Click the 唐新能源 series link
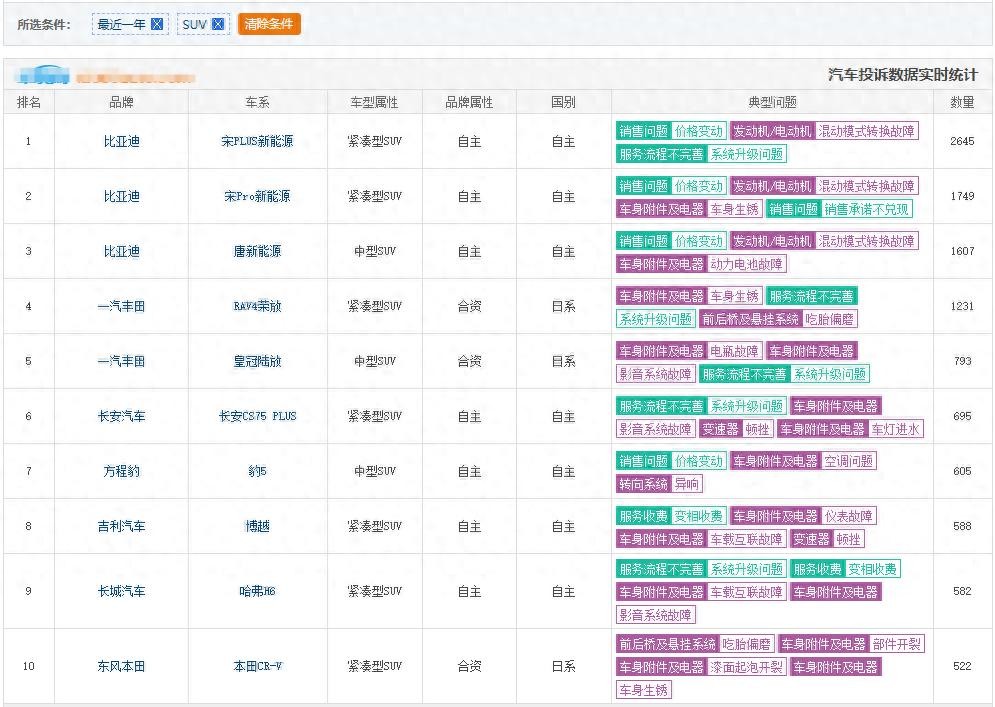 pos(257,252)
